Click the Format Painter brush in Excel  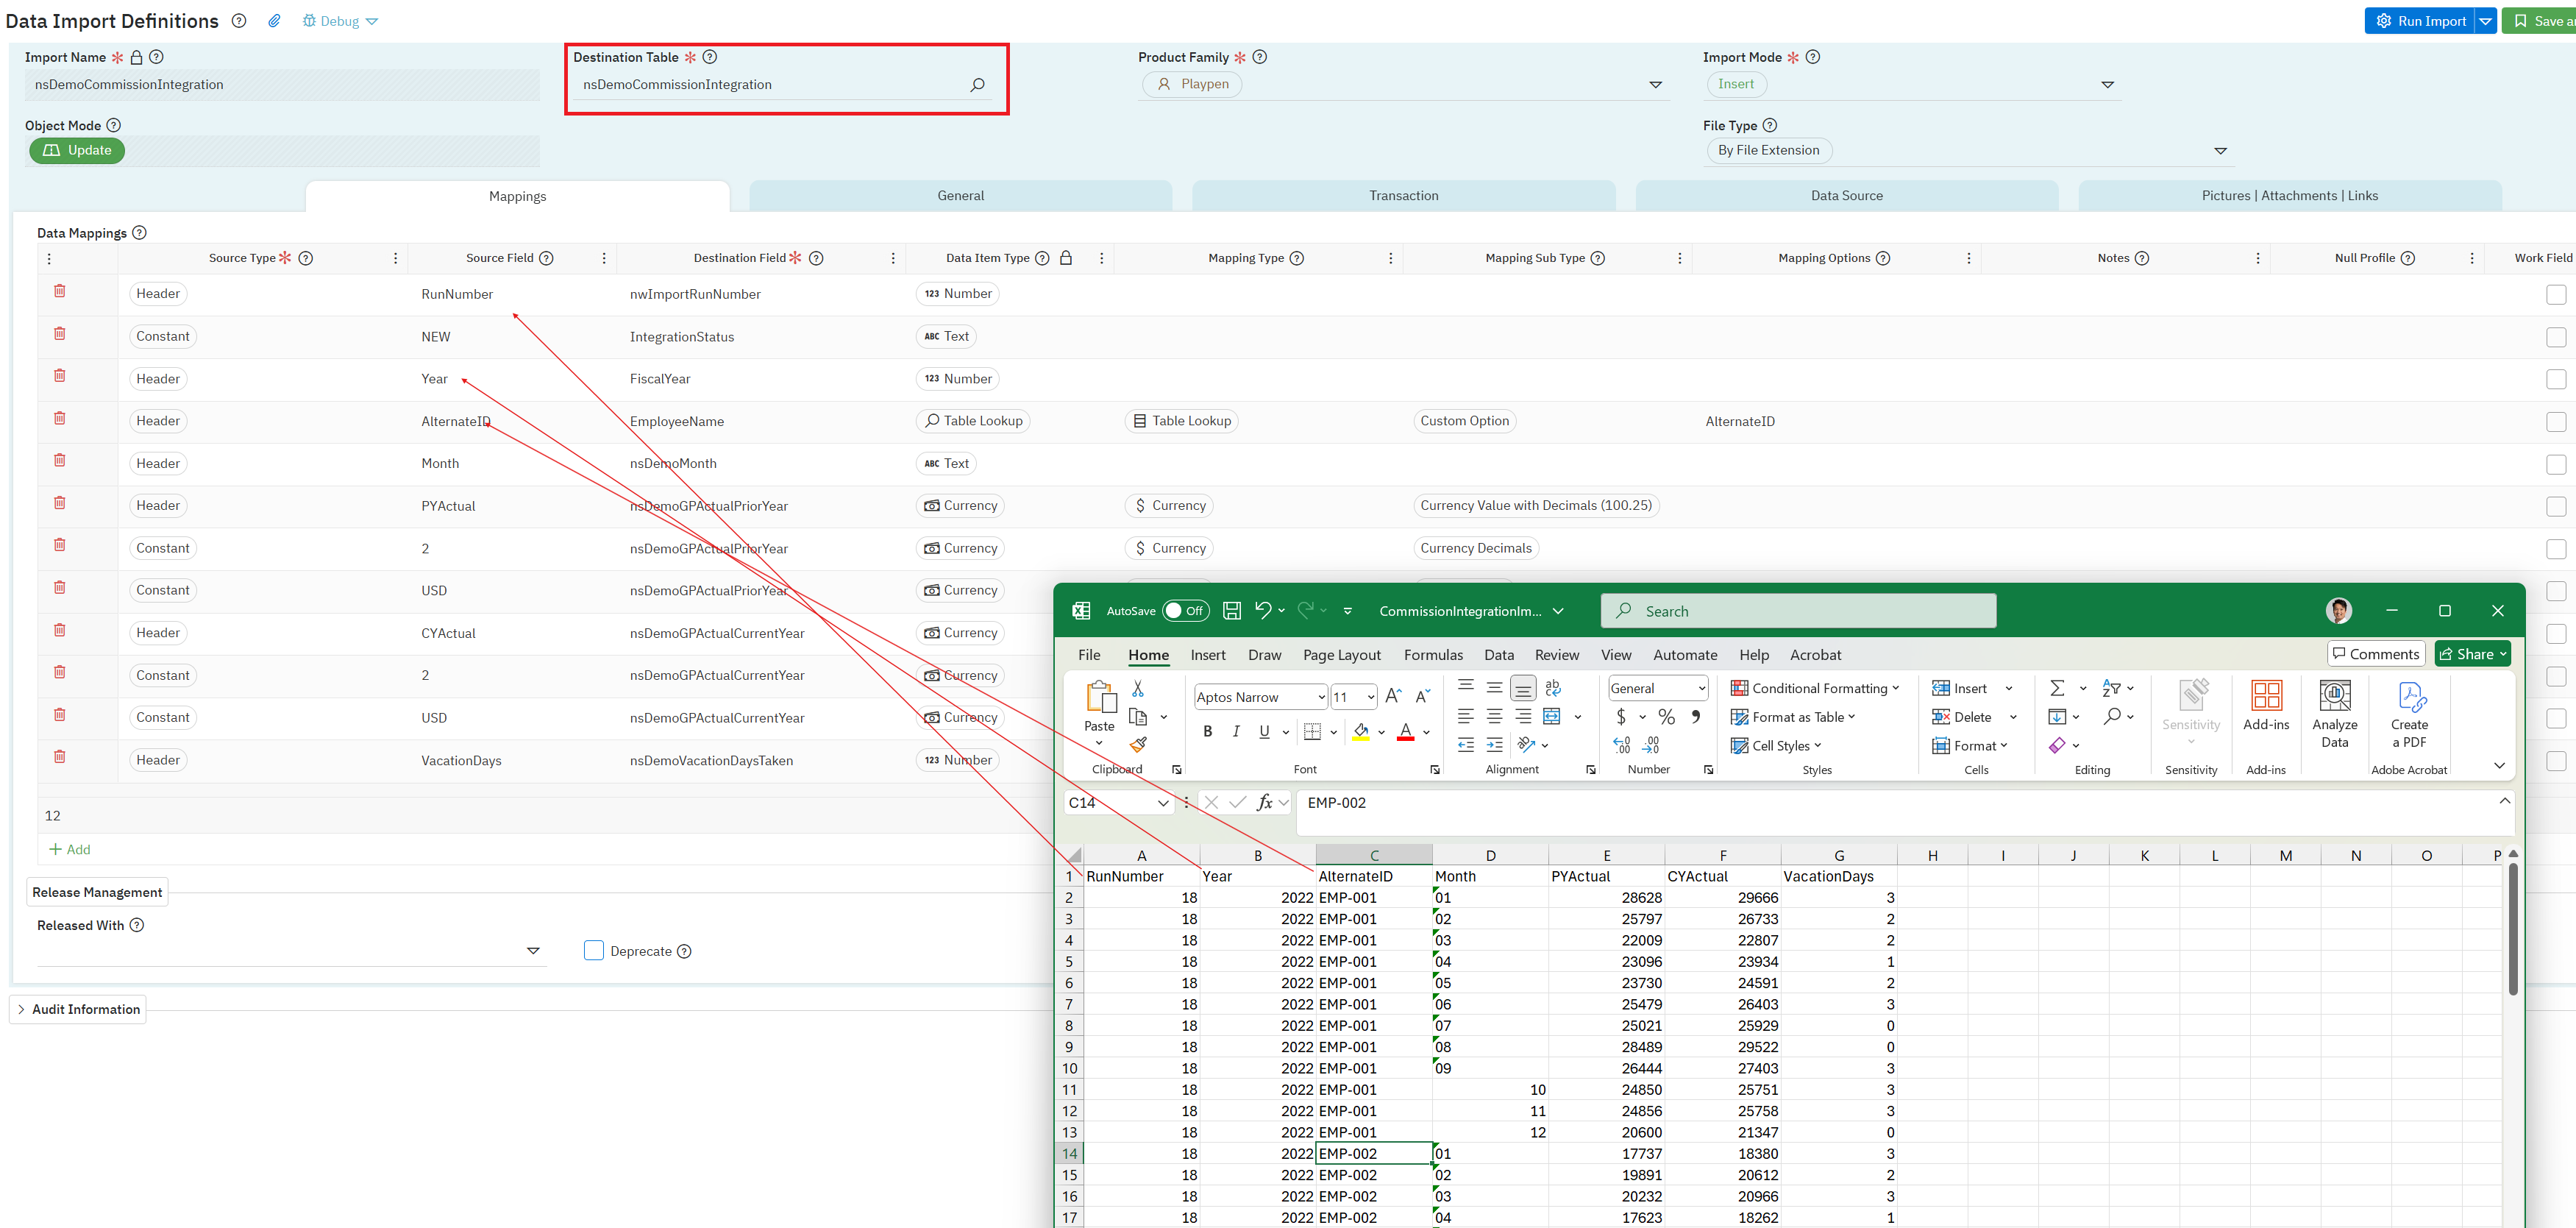[1138, 744]
